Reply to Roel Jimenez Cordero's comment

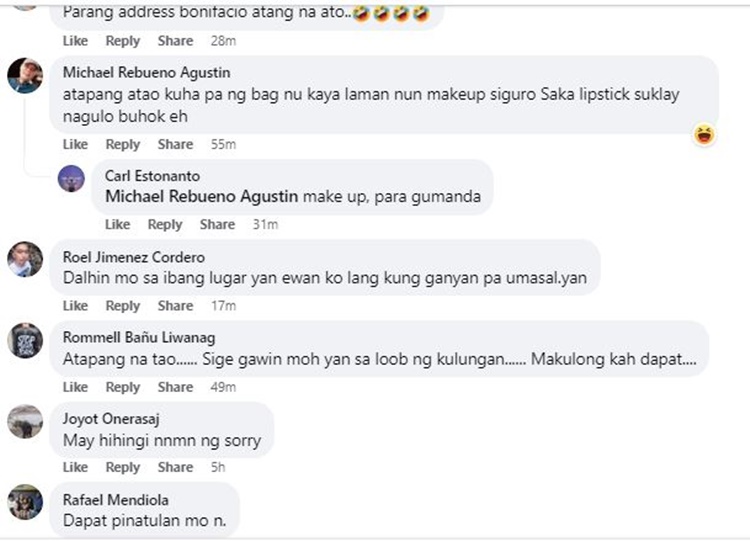point(123,306)
